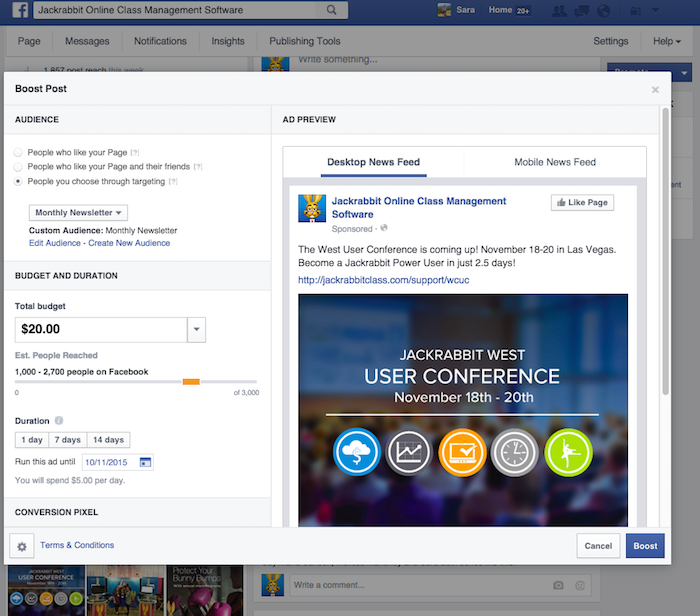Image resolution: width=700 pixels, height=616 pixels.
Task: Click the Duration info icon
Action: pos(59,421)
